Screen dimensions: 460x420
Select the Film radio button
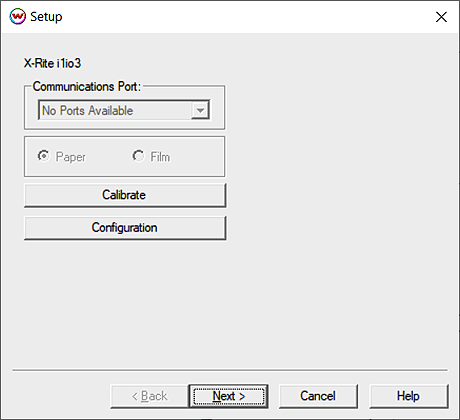(x=138, y=156)
